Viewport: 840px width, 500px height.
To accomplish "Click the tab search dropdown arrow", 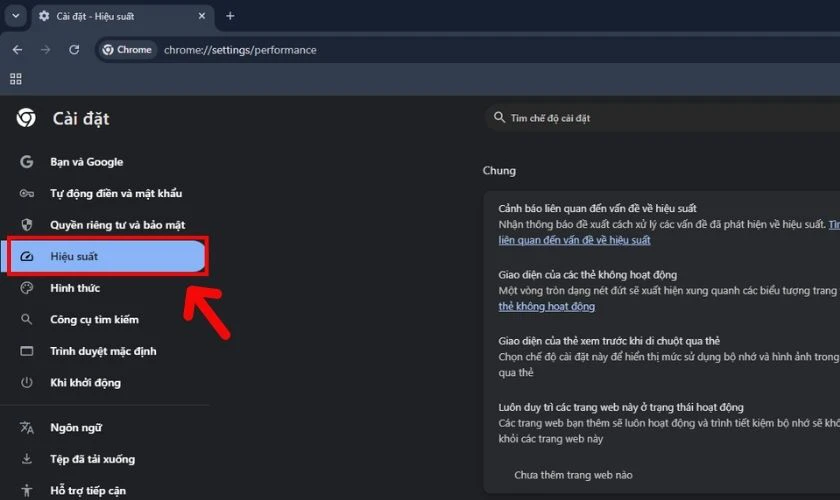I will coord(16,16).
